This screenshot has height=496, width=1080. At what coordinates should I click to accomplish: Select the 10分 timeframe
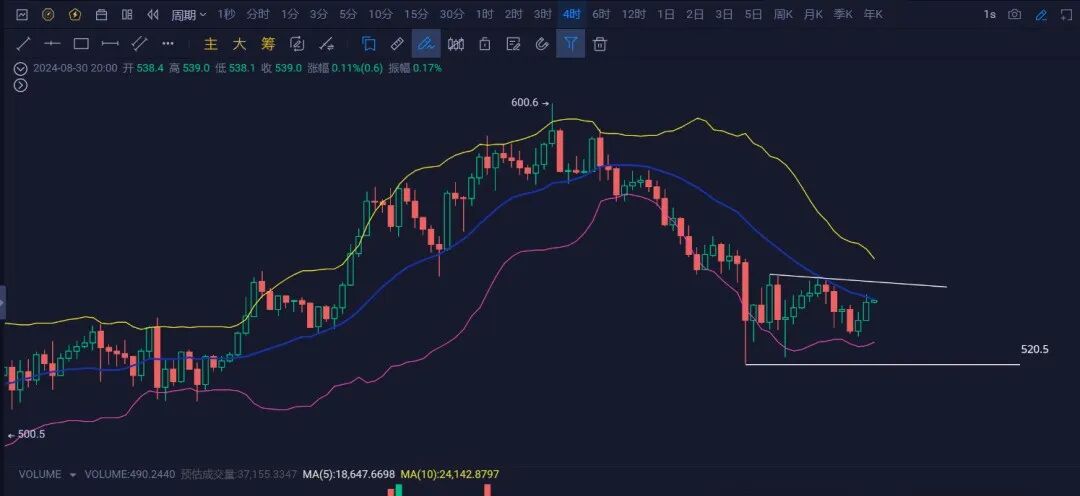[x=380, y=14]
